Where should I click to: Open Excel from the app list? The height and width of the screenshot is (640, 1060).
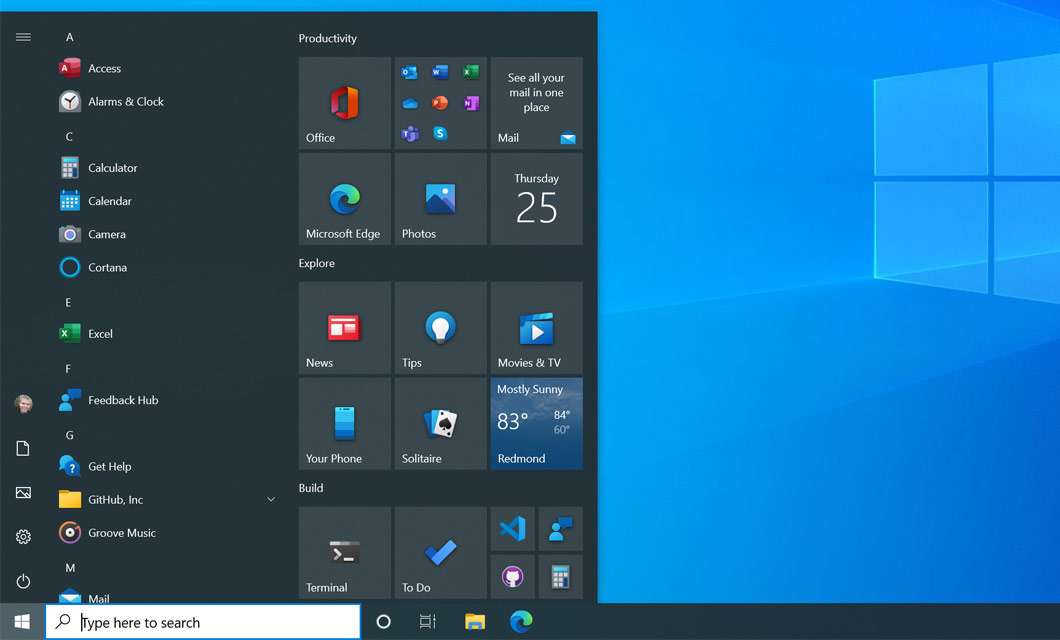(100, 334)
